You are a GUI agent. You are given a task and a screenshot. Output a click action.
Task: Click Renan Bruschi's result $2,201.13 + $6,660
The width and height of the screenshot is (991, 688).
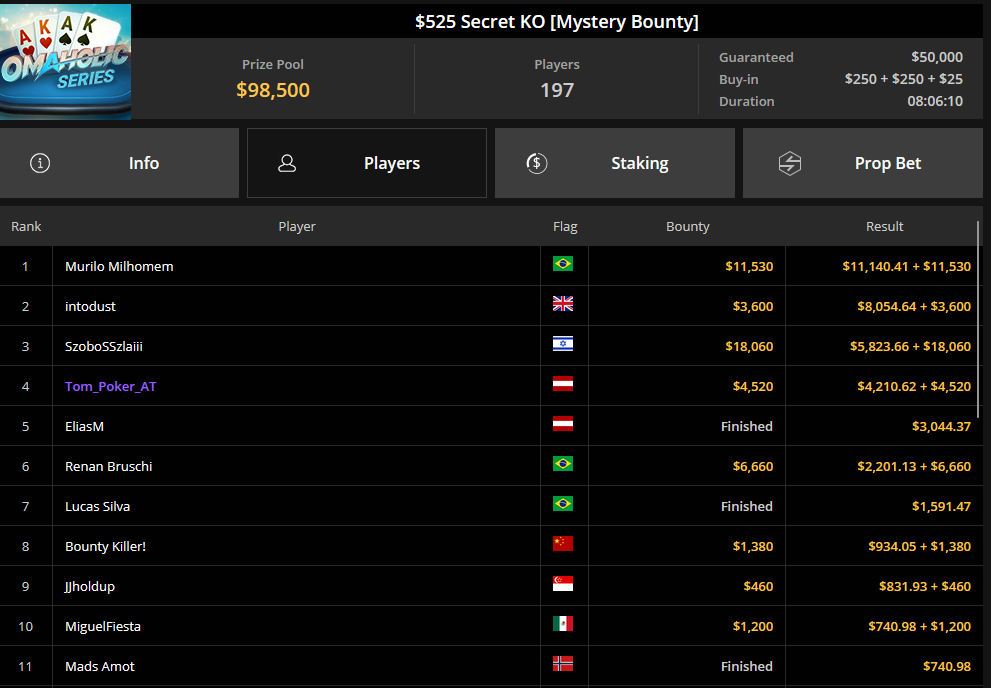(914, 466)
